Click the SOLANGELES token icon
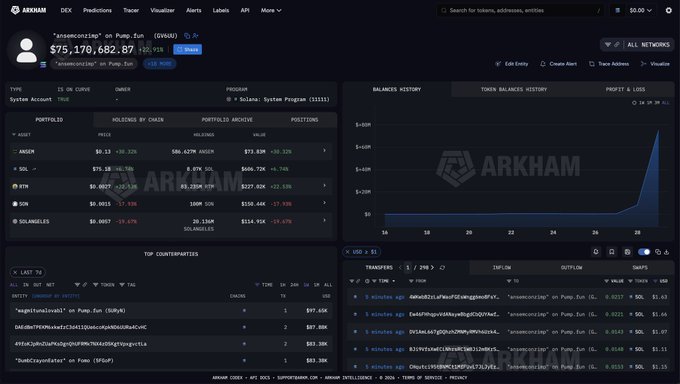Image resolution: width=680 pixels, height=384 pixels. [15, 221]
